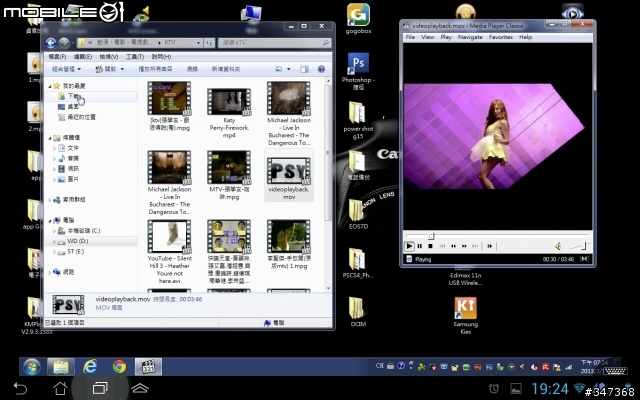Pause the video in Media Player Classic

421,246
